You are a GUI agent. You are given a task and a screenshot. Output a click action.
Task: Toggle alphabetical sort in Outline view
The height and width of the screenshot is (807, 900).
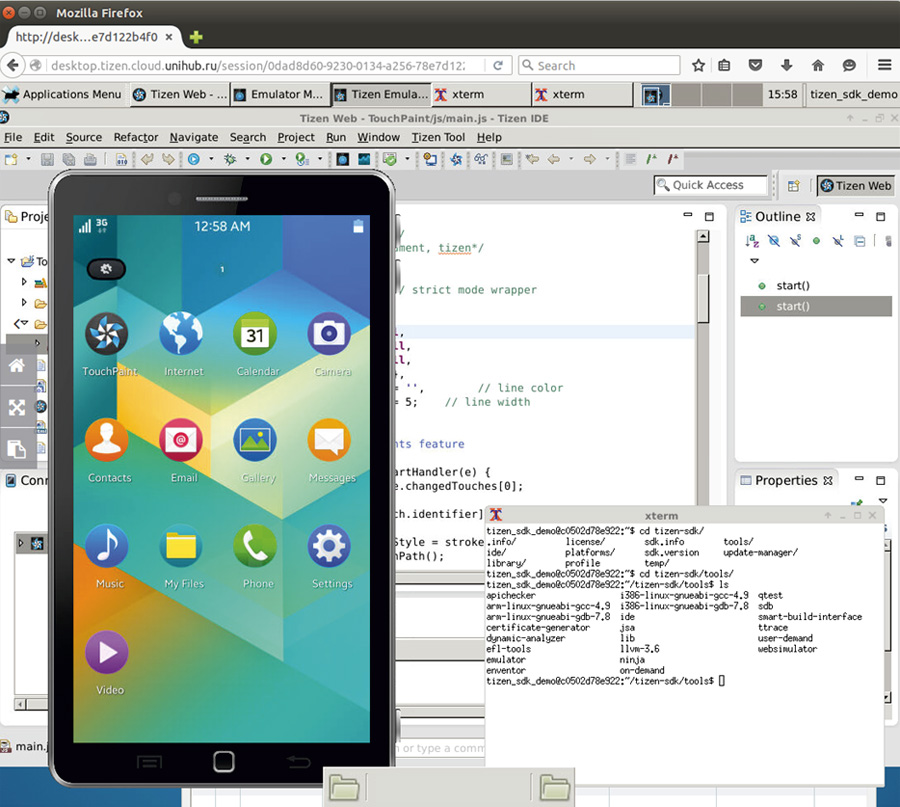(x=752, y=240)
